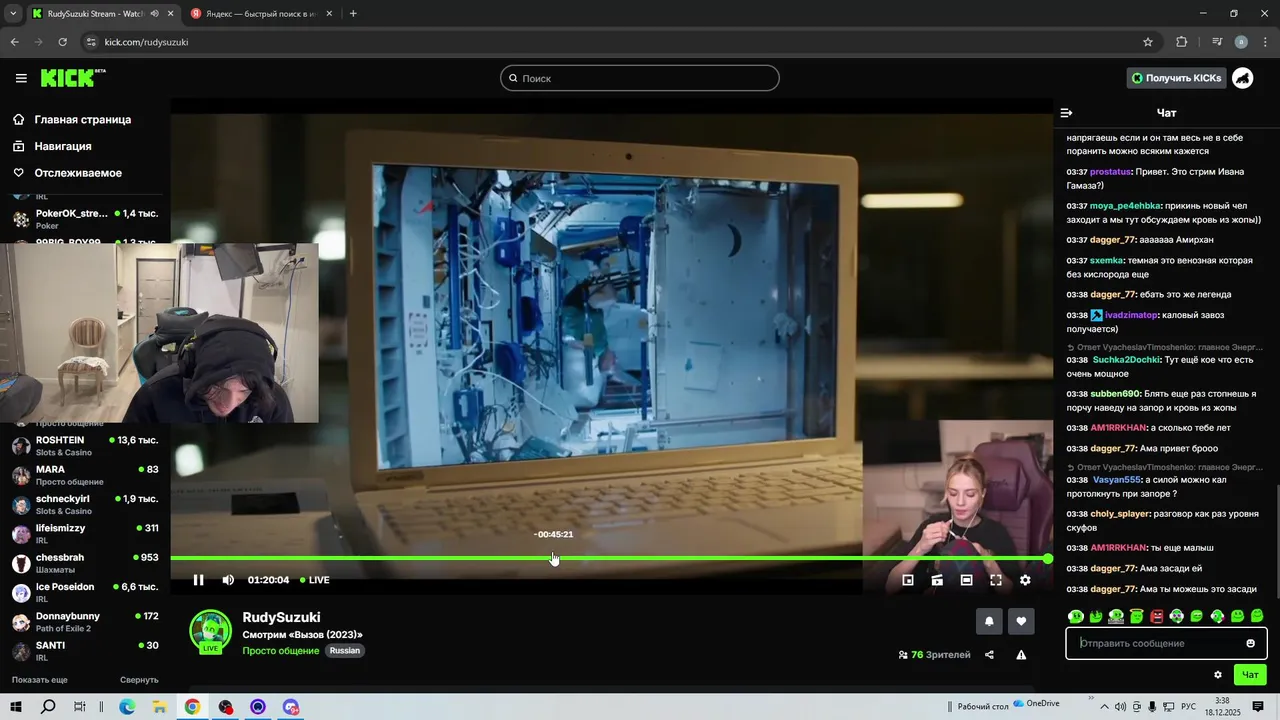Click Просто общение category link
The height and width of the screenshot is (720, 1280).
(x=281, y=651)
